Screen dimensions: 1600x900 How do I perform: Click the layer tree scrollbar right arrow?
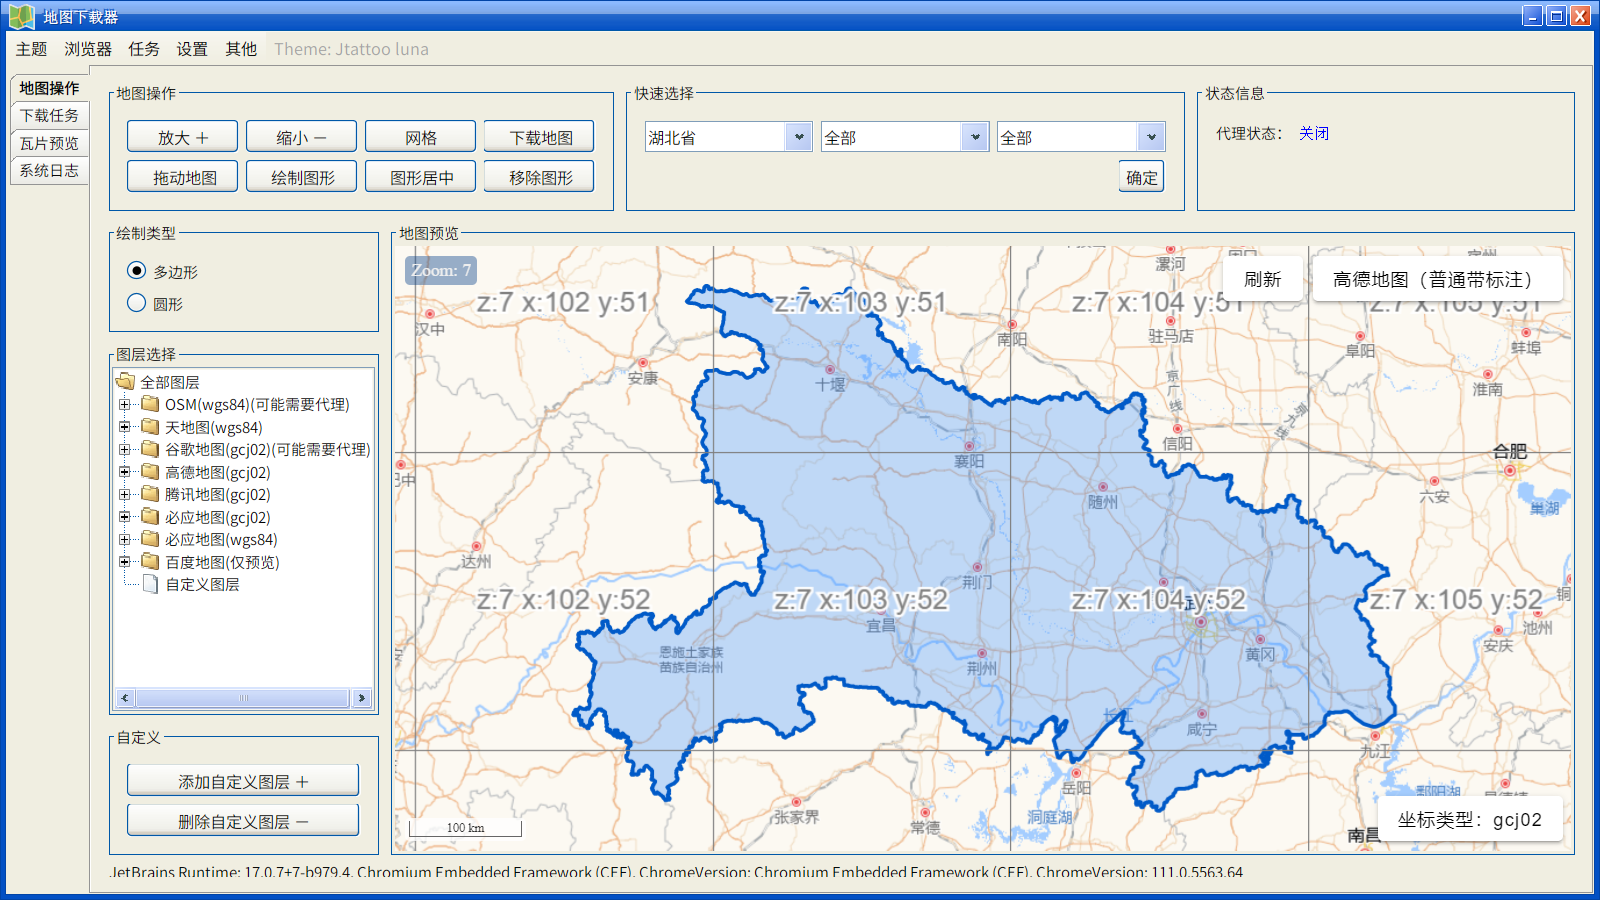pyautogui.click(x=361, y=698)
